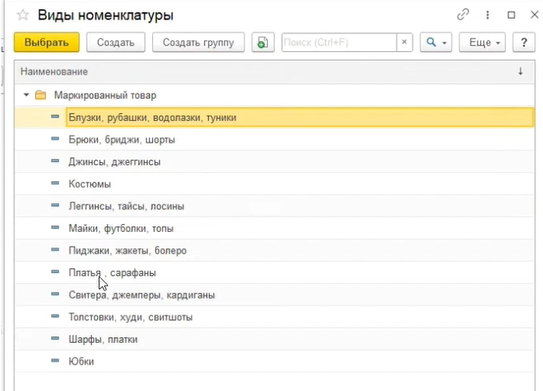Select Толстовки, худи, свитшоты row
Screen dimensions: 543x391
point(274,317)
